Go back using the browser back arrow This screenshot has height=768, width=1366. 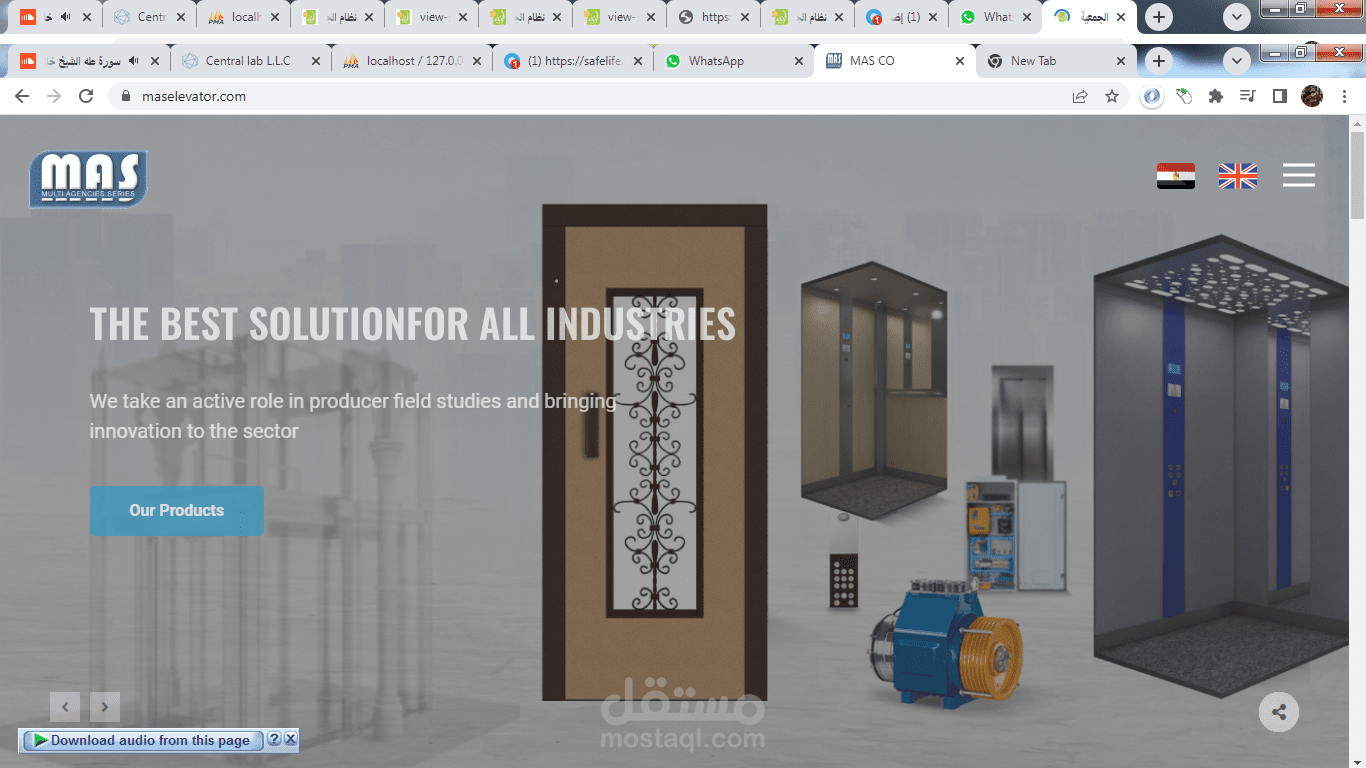coord(22,96)
